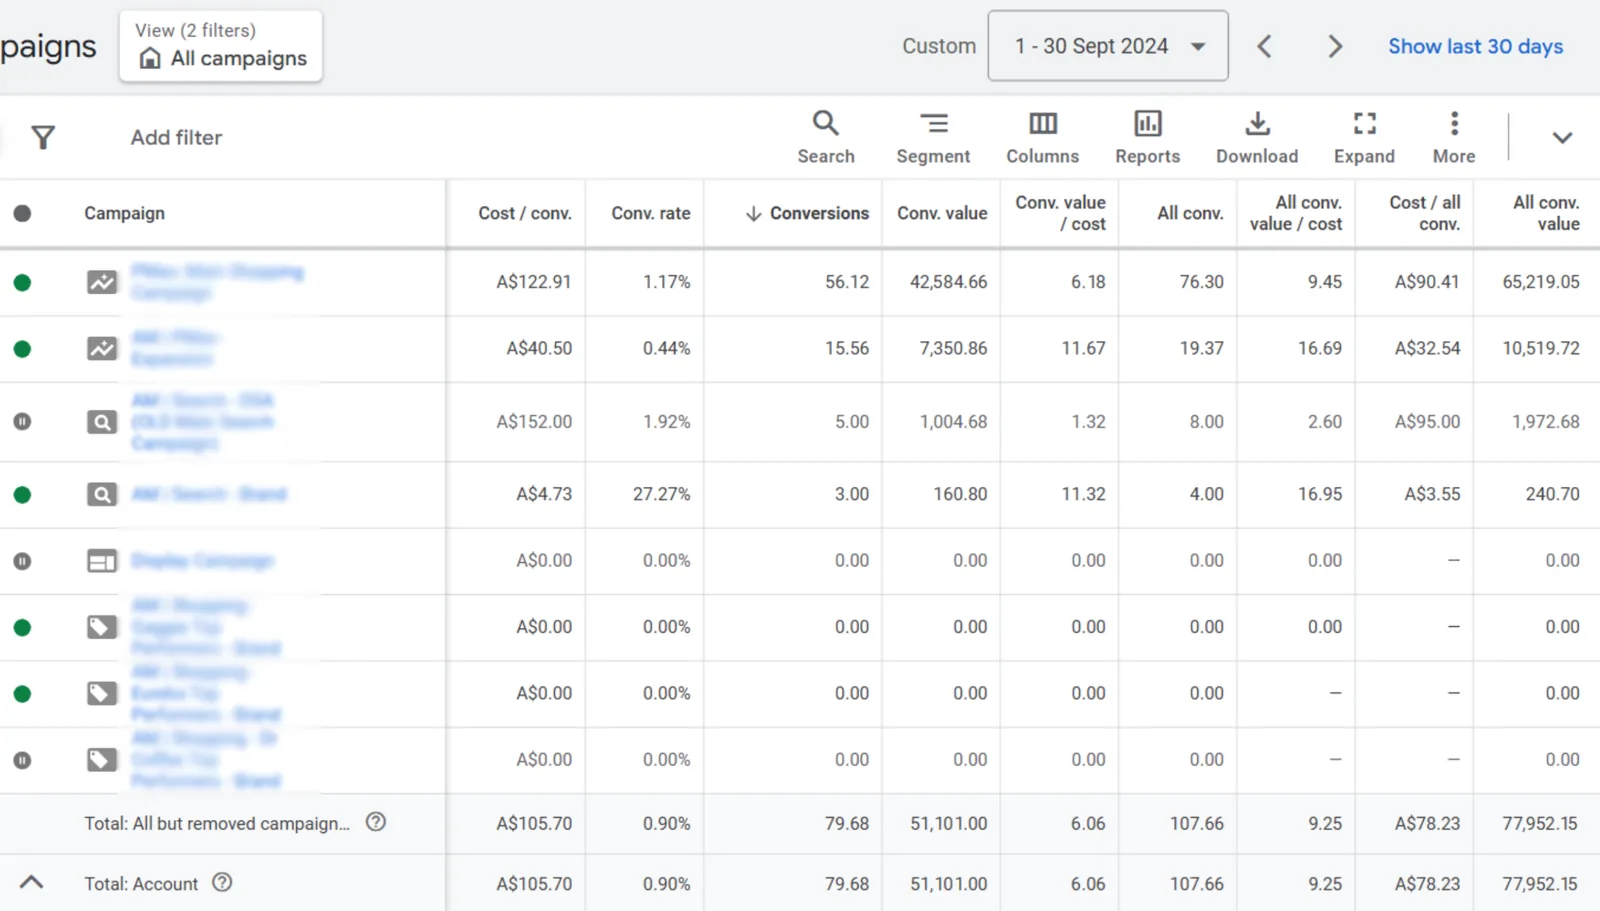Open help icon next to Total: Account

coord(222,882)
